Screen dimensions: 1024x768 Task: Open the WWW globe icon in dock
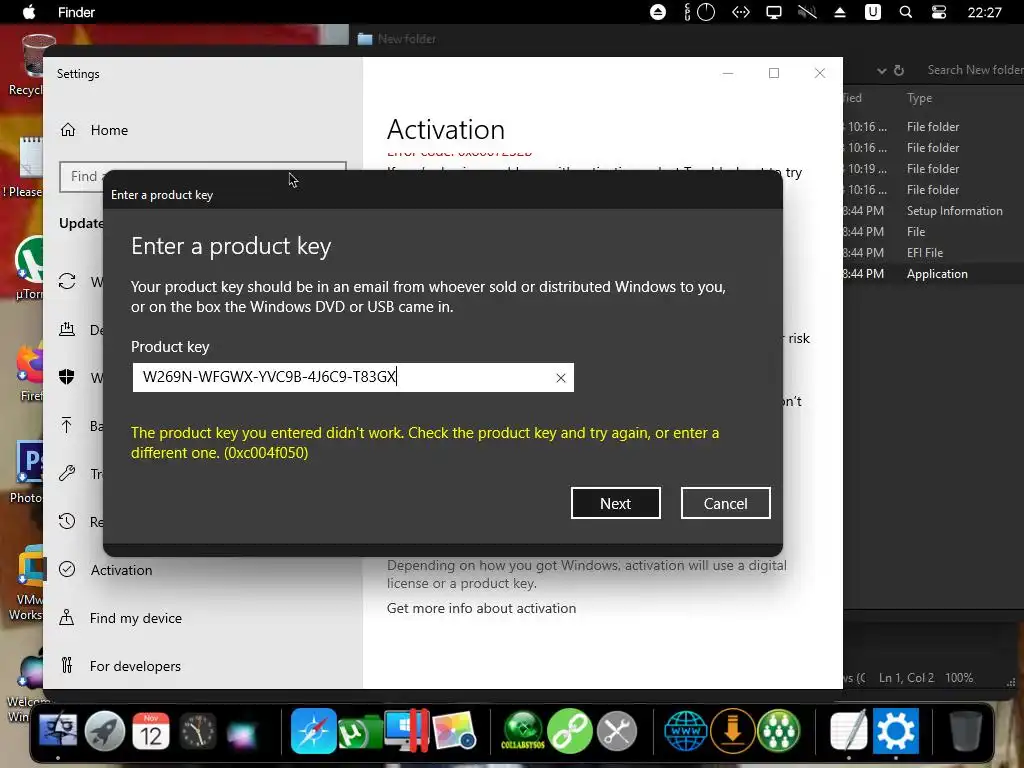pyautogui.click(x=685, y=731)
